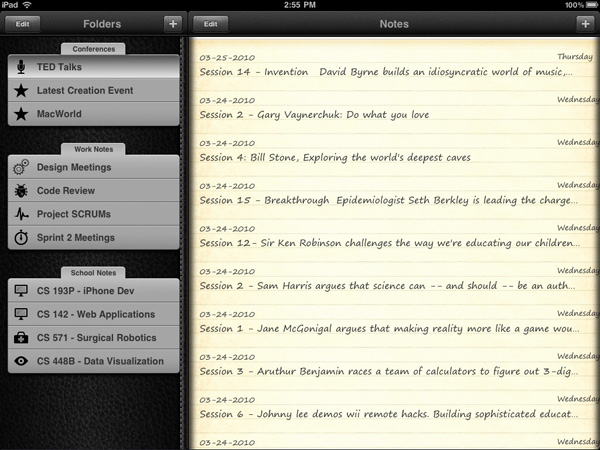Click the pulse icon beside Project SCRUMs
Viewport: 600px width, 450px height.
click(x=21, y=214)
